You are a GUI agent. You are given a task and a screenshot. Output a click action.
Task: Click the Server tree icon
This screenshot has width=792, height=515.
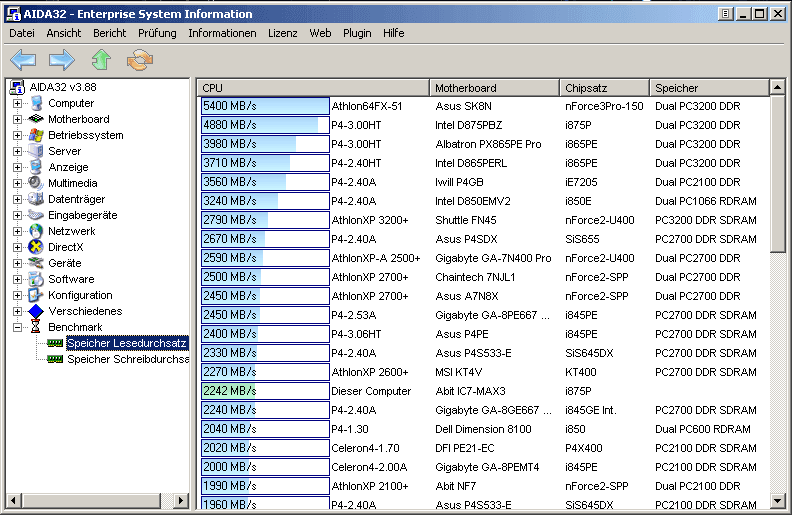pos(36,151)
